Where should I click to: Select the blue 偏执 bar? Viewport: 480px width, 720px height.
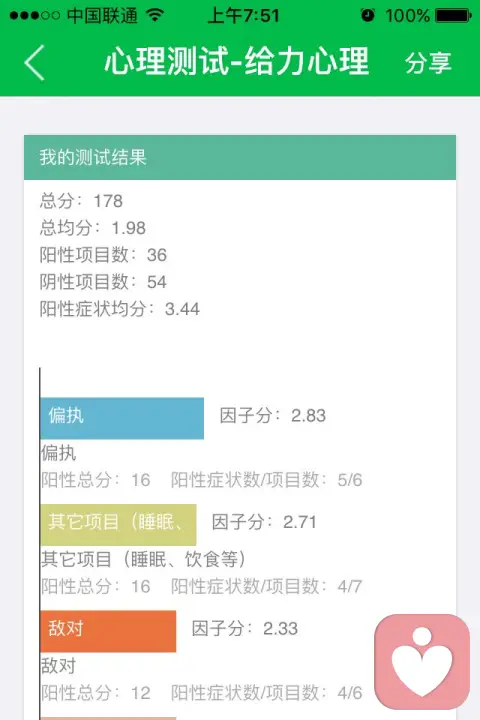pos(122,418)
